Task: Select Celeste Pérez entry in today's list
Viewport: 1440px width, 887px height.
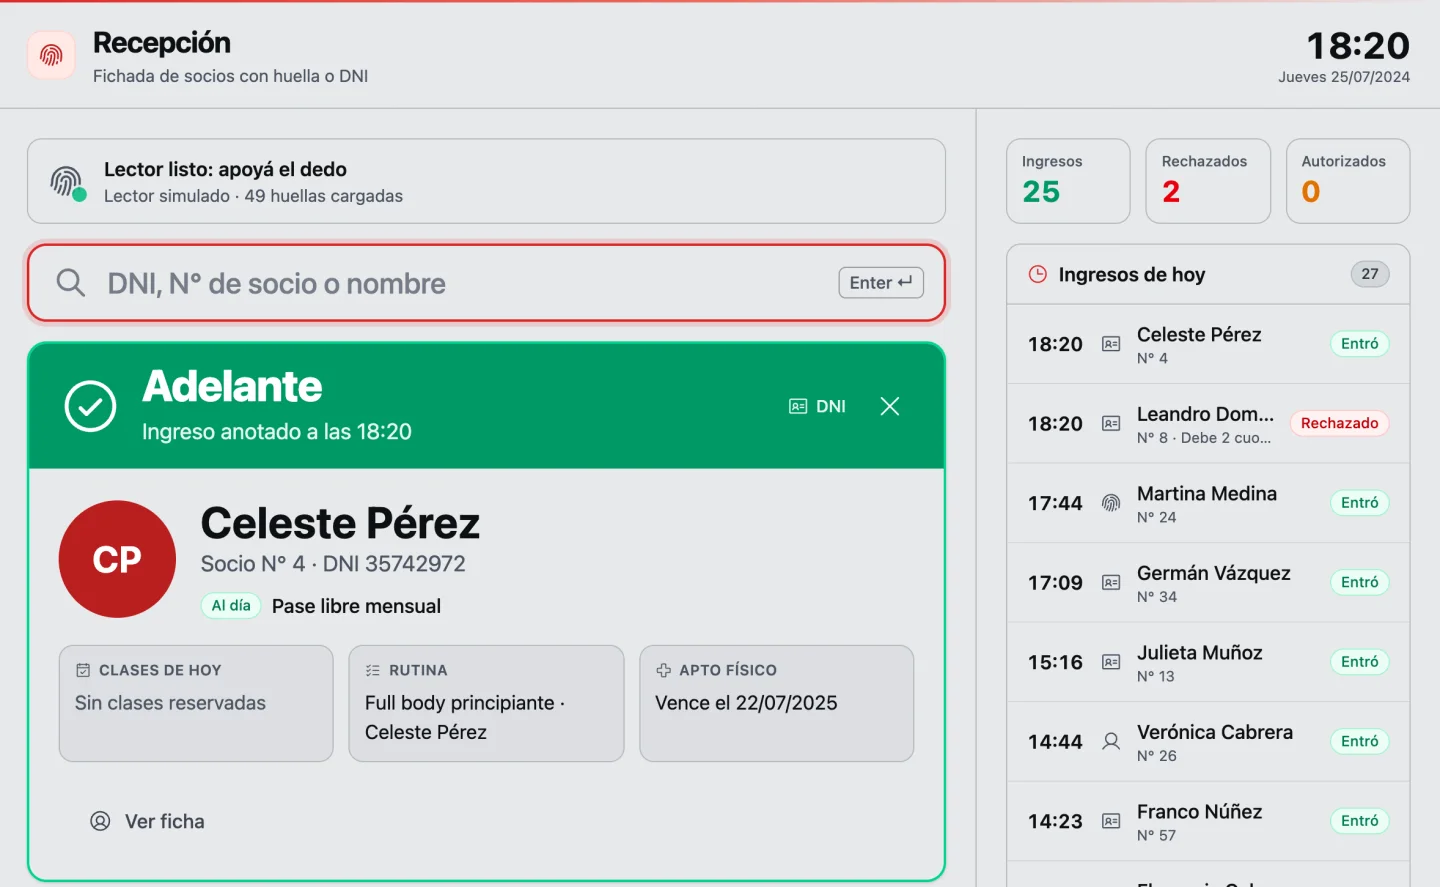Action: click(1208, 344)
